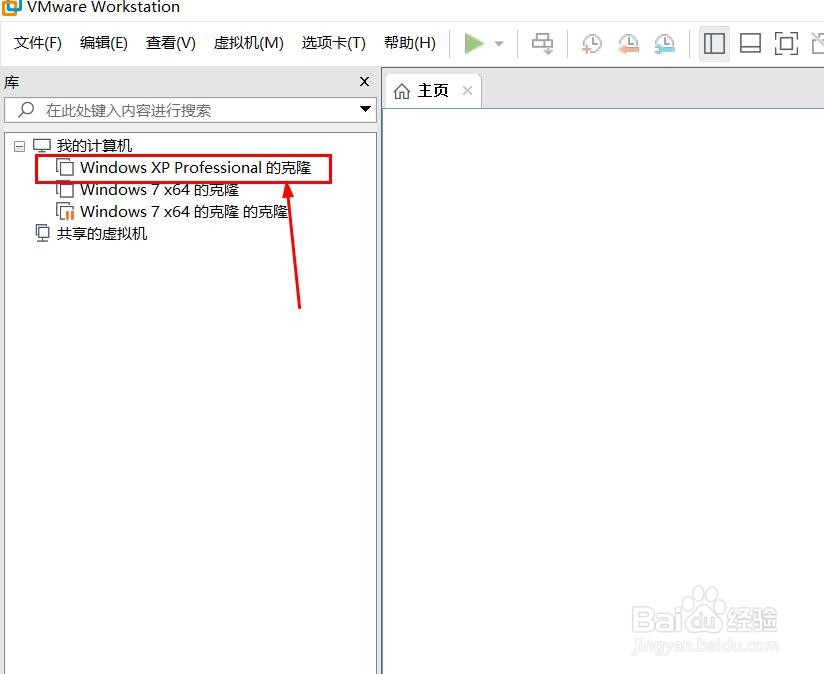The height and width of the screenshot is (674, 824).
Task: Open the 编辑(E) menu
Action: [104, 43]
